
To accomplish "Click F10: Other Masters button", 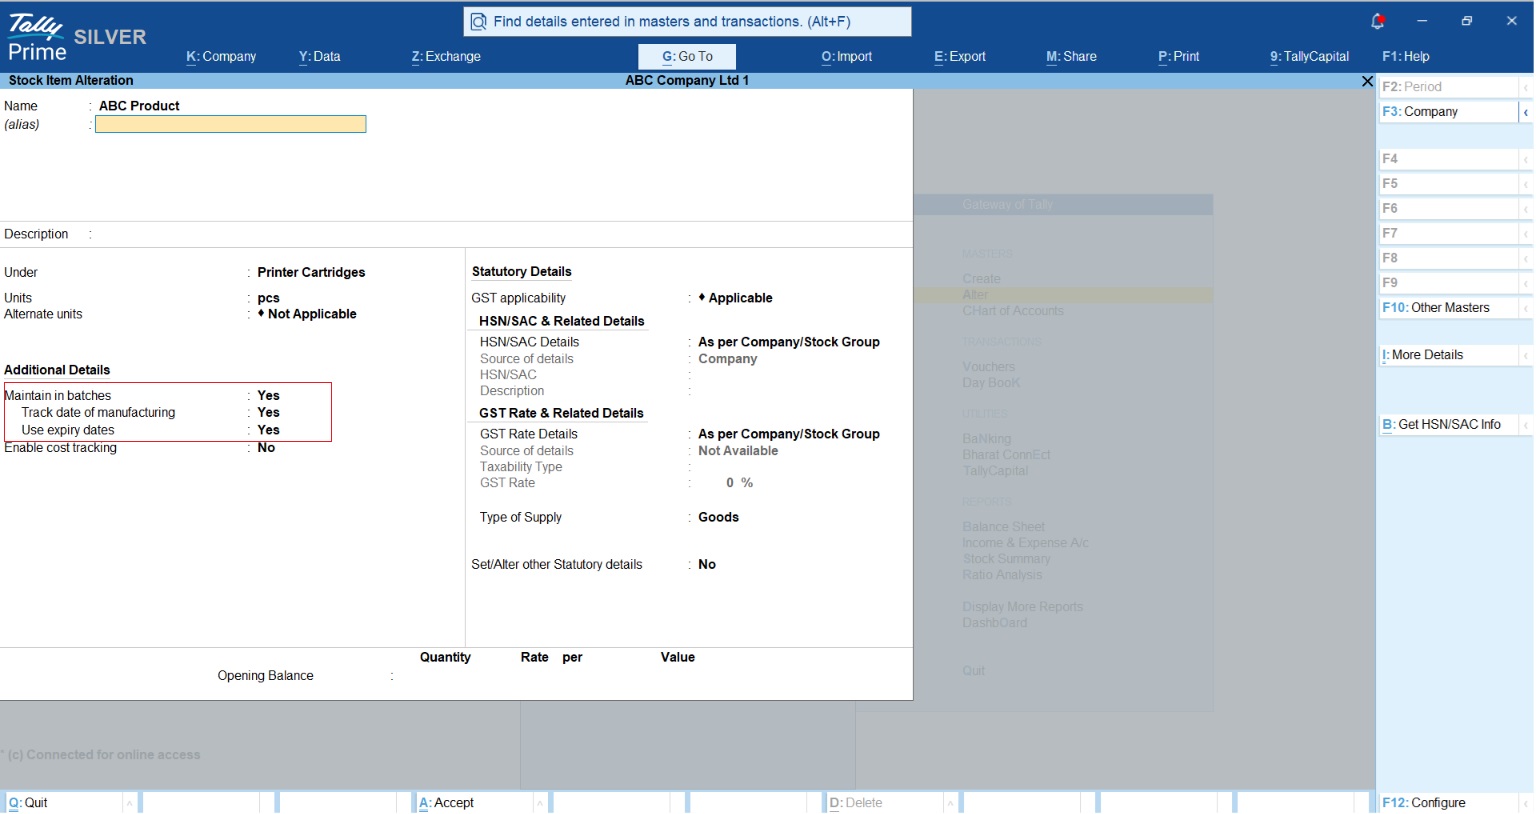I will pyautogui.click(x=1448, y=308).
